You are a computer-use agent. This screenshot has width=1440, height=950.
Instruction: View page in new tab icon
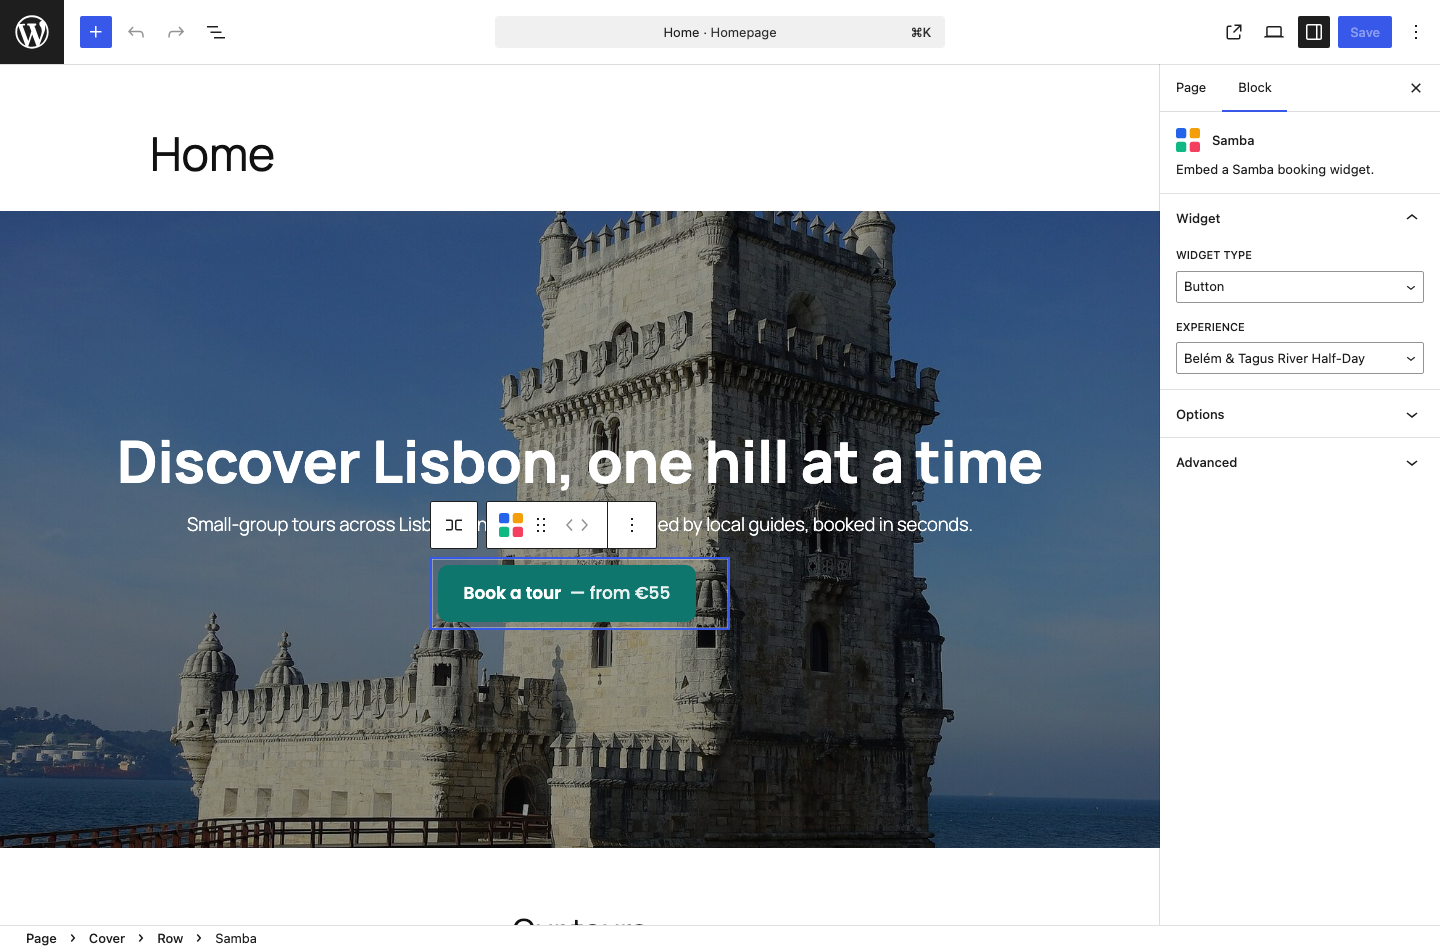1234,32
